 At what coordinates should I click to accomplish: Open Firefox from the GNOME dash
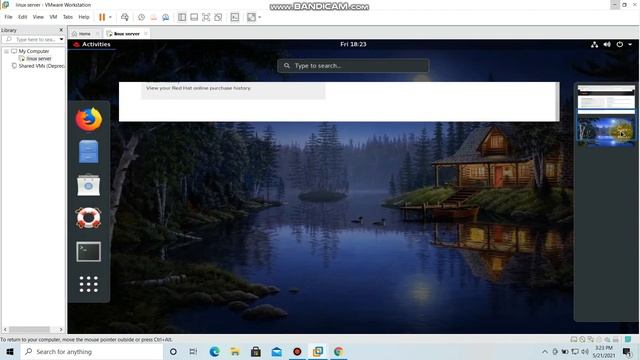click(89, 119)
